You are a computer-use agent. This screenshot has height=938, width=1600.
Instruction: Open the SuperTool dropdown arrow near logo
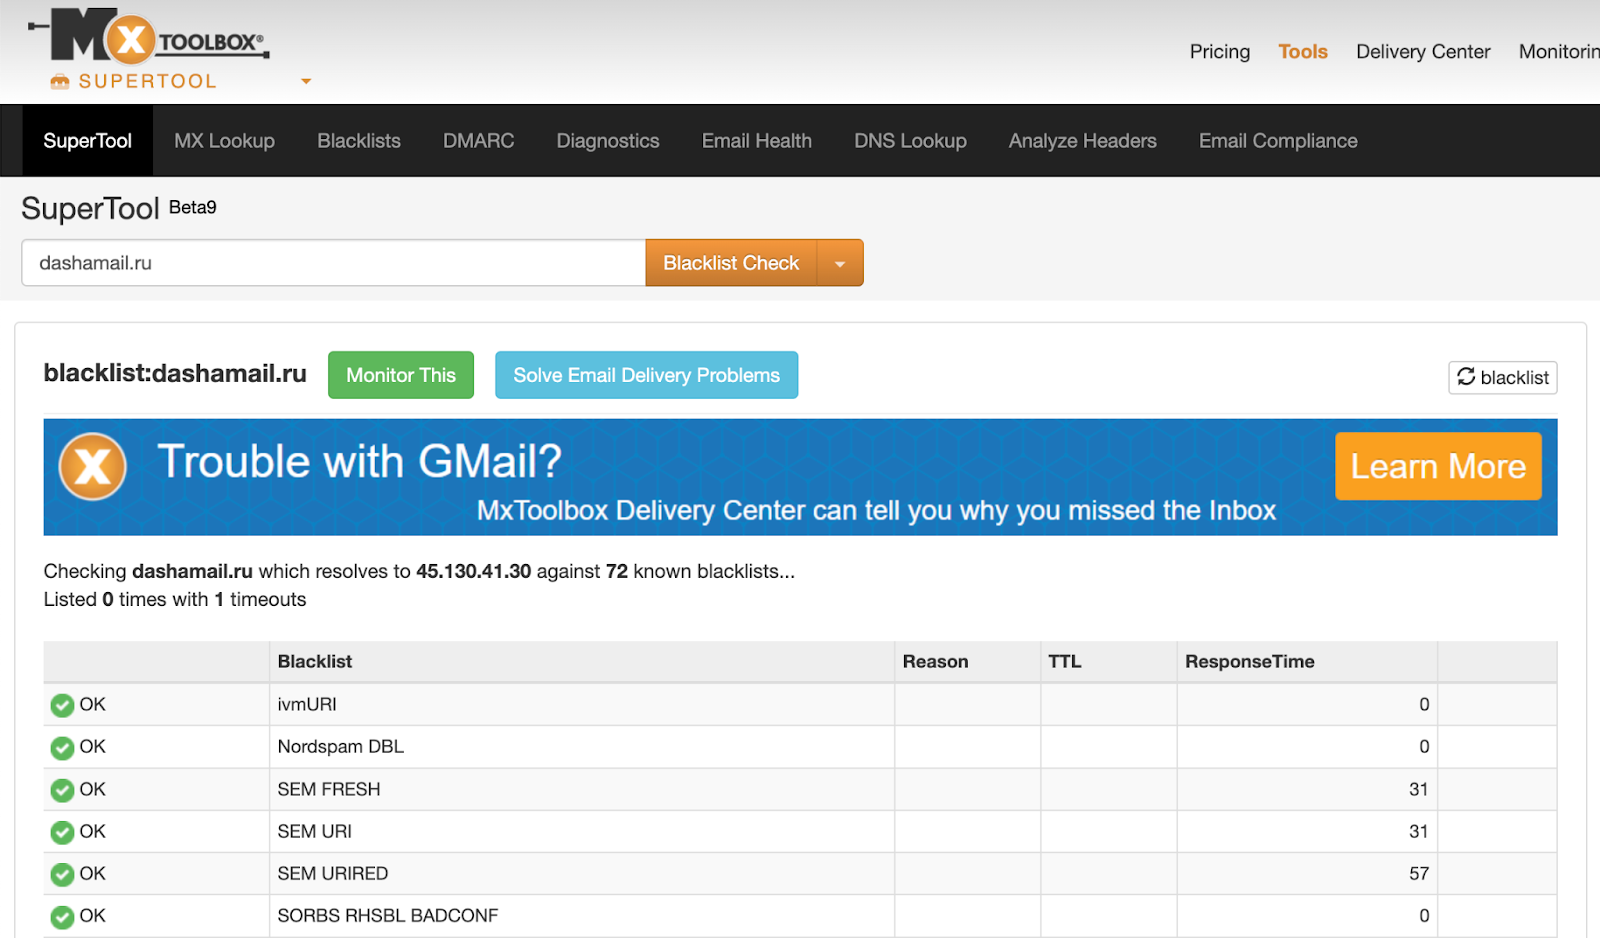(306, 81)
